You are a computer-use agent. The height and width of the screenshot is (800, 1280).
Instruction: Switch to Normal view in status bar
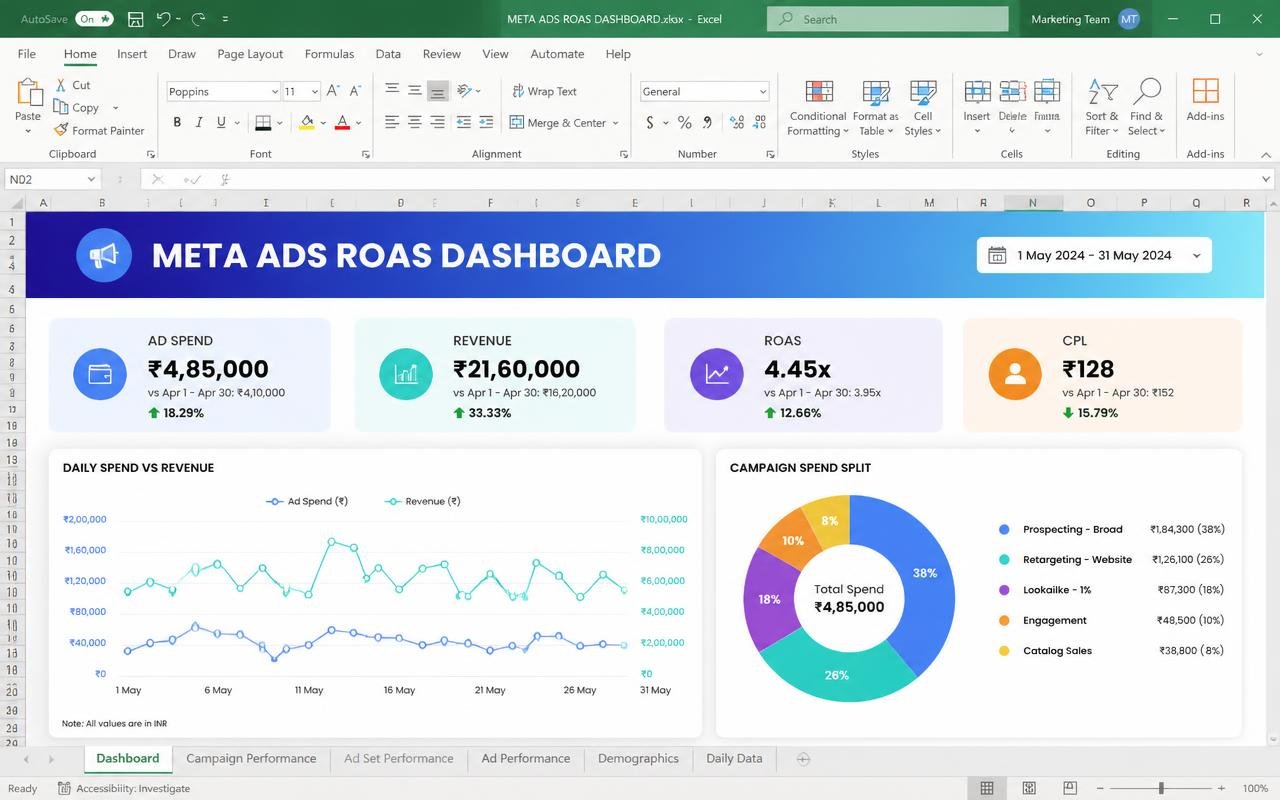click(x=987, y=788)
